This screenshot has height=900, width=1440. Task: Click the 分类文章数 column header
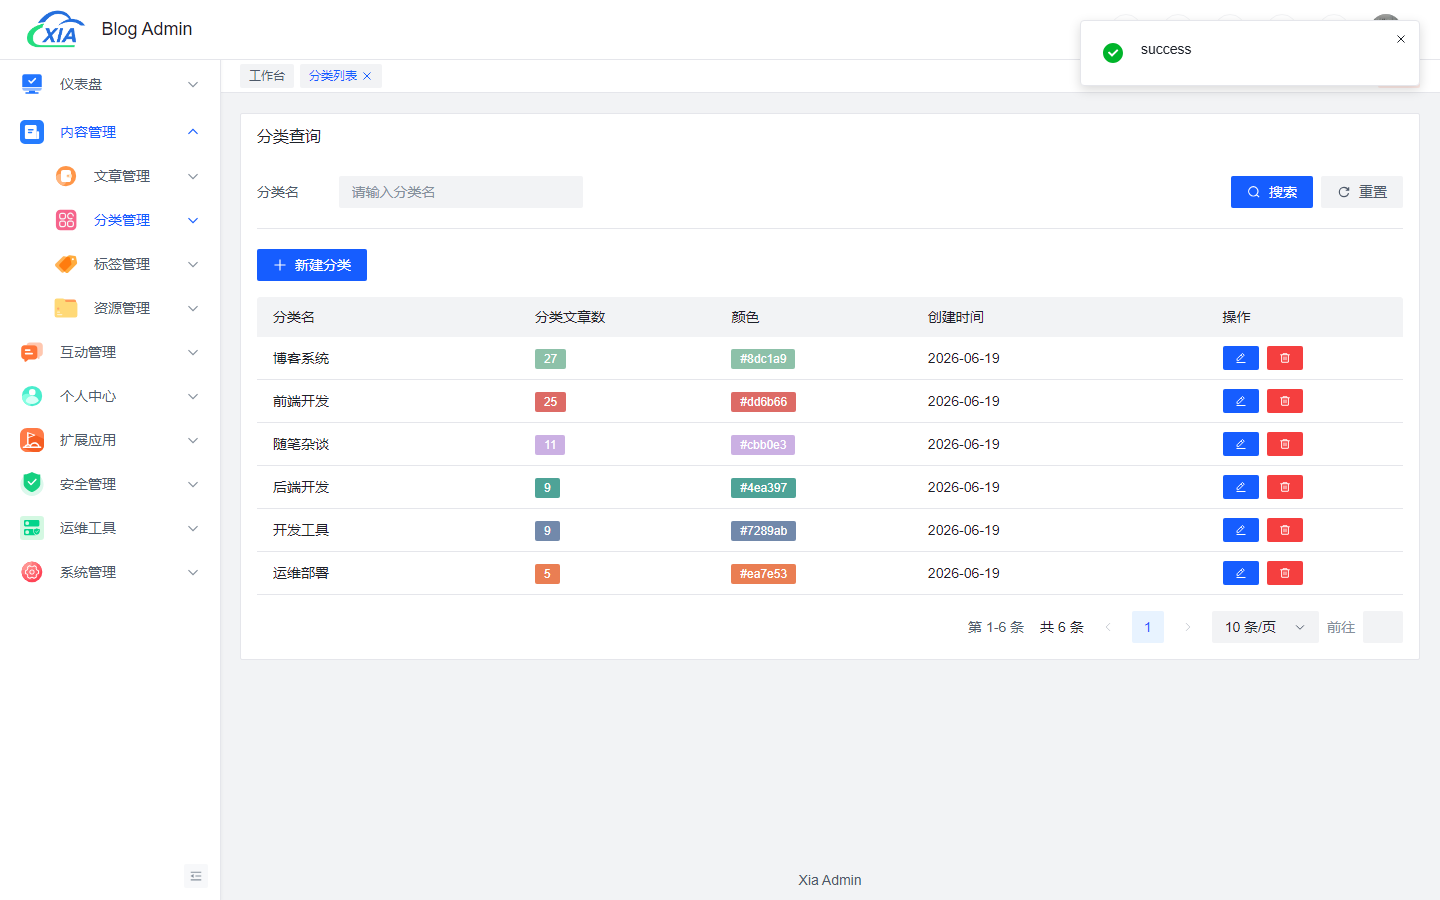pyautogui.click(x=570, y=317)
